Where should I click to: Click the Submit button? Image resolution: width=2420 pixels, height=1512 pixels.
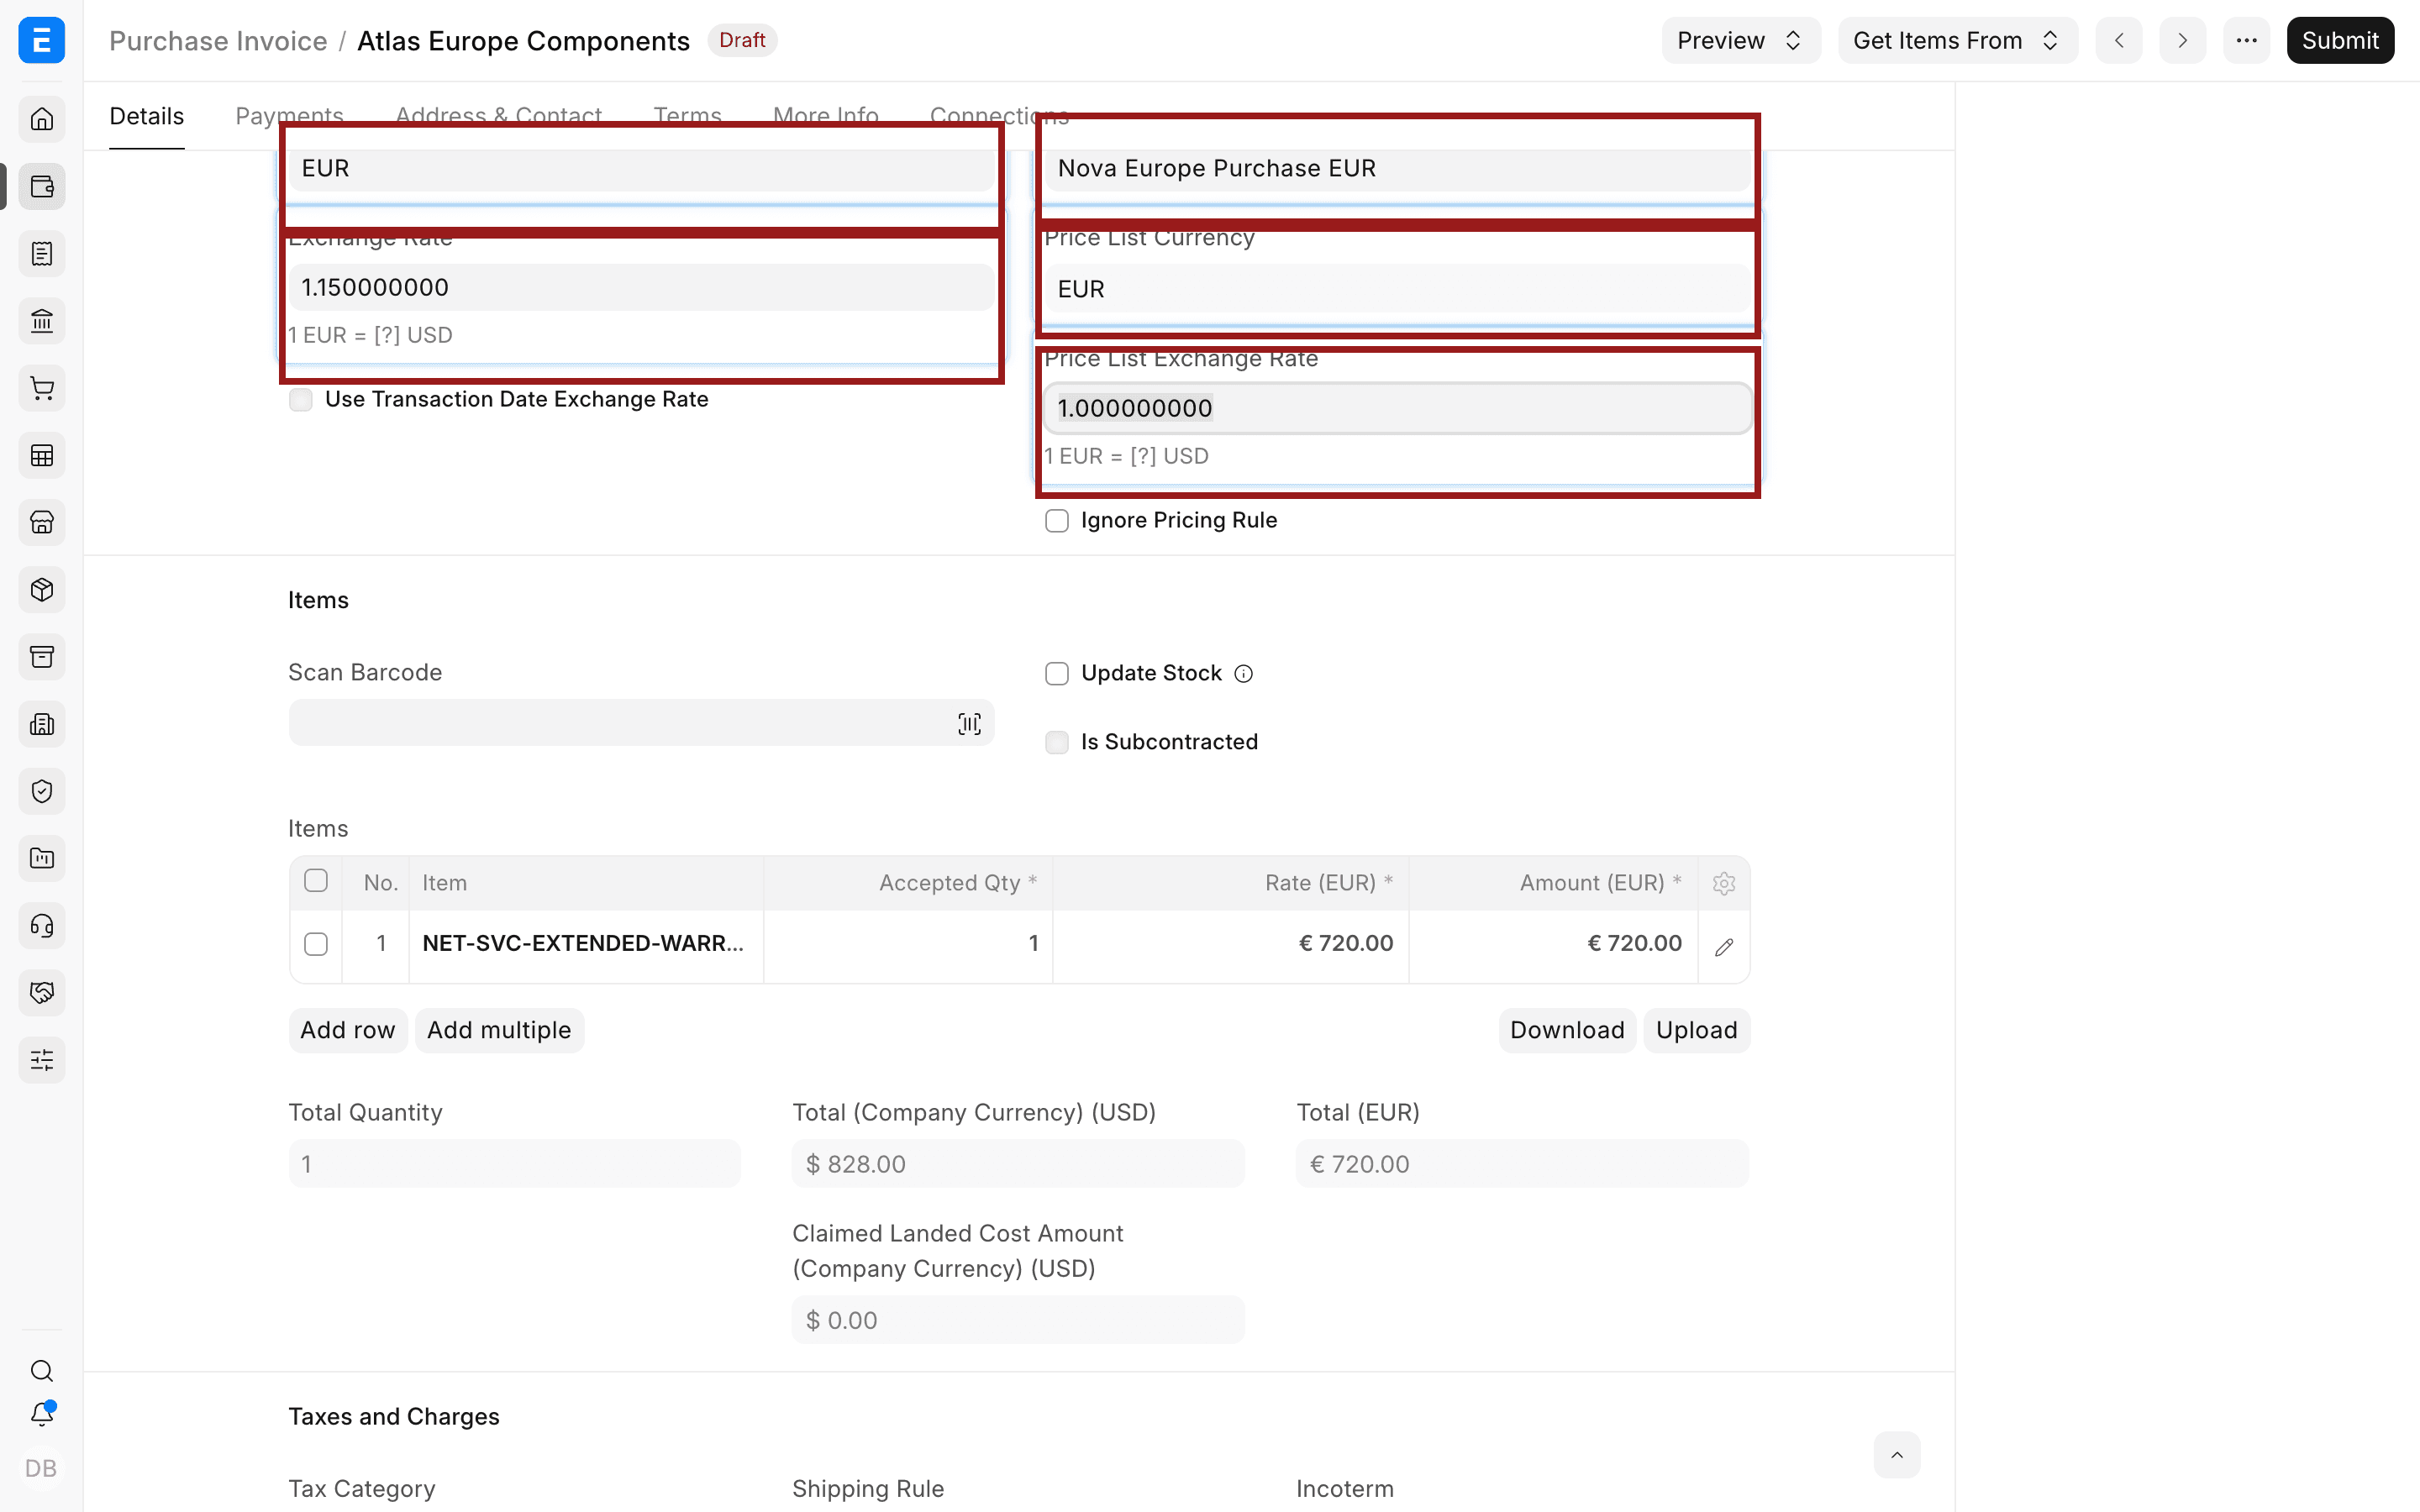(2339, 40)
